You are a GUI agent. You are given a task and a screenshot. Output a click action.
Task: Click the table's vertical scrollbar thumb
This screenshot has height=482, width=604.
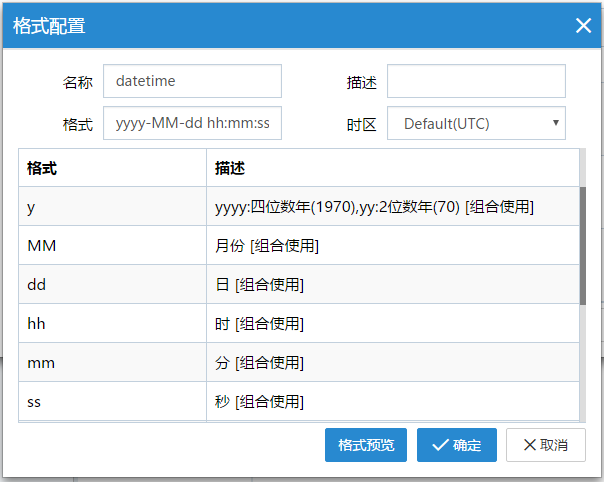[582, 245]
